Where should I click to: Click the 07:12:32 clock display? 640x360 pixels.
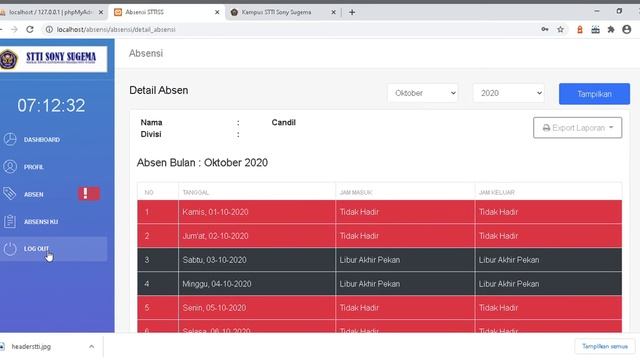(51, 105)
